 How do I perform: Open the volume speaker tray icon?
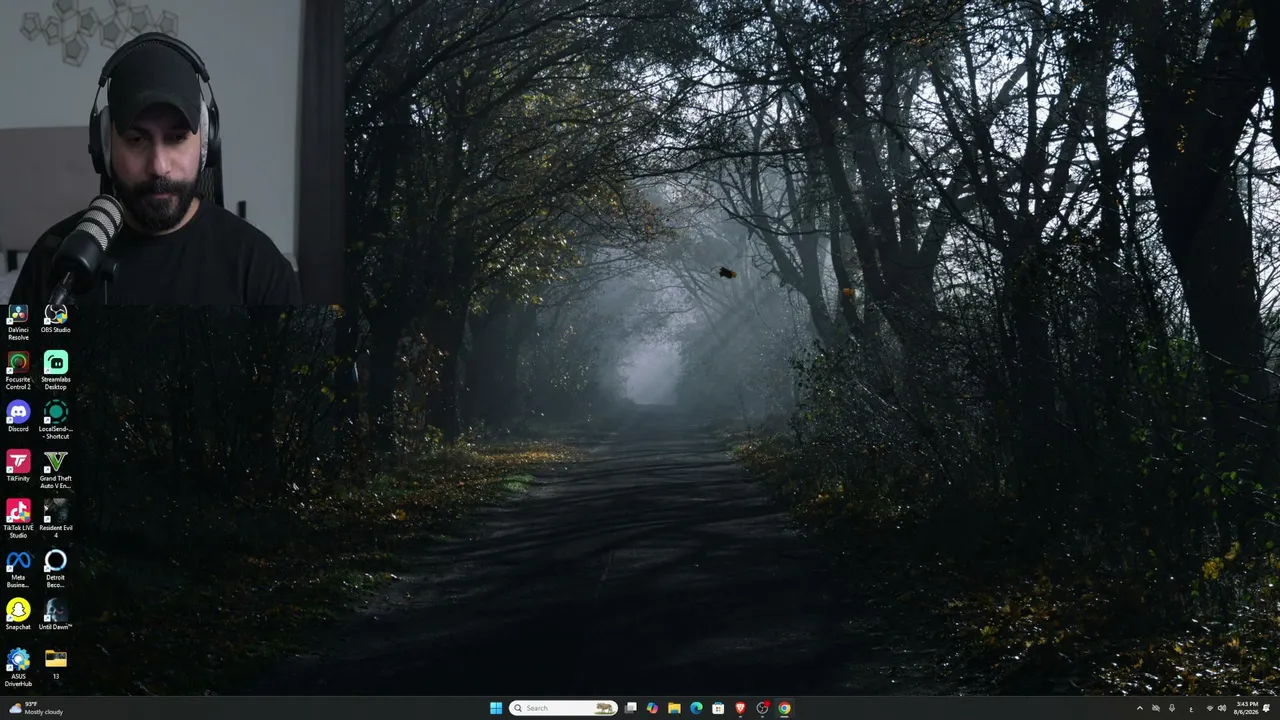pos(1222,708)
